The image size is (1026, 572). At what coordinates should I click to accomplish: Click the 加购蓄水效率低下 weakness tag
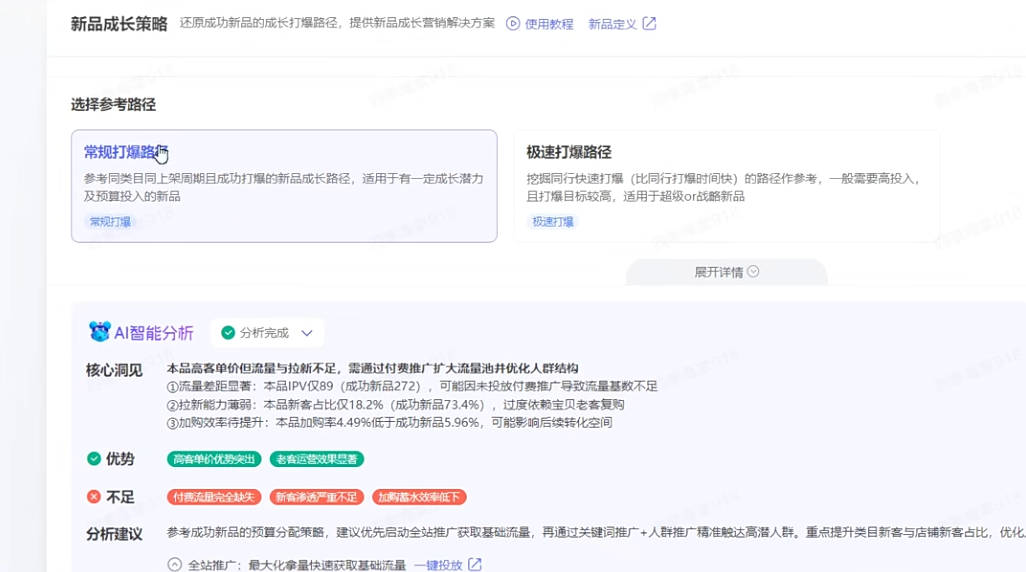click(x=419, y=497)
